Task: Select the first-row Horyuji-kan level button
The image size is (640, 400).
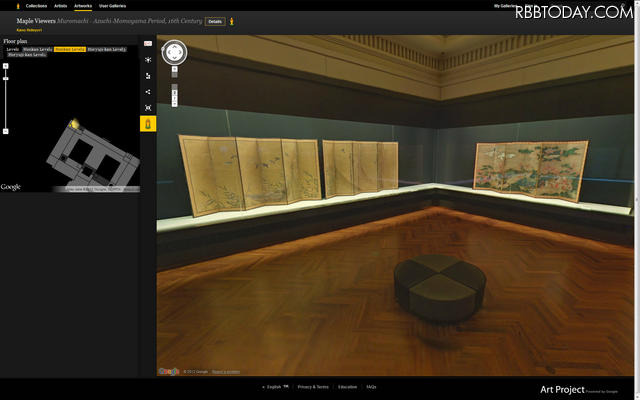Action: [x=107, y=49]
